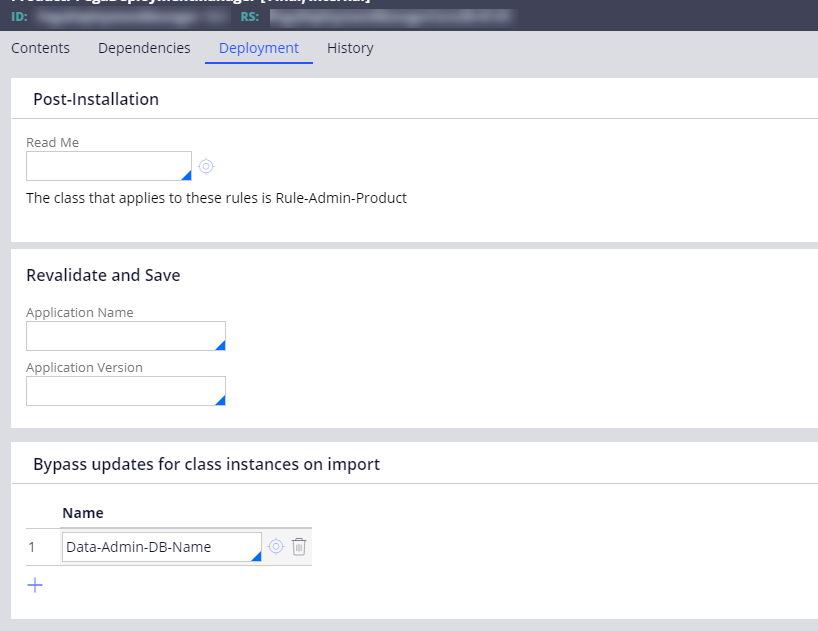The image size is (818, 631).
Task: Select row number 1 in bypass table
Action: click(x=32, y=547)
